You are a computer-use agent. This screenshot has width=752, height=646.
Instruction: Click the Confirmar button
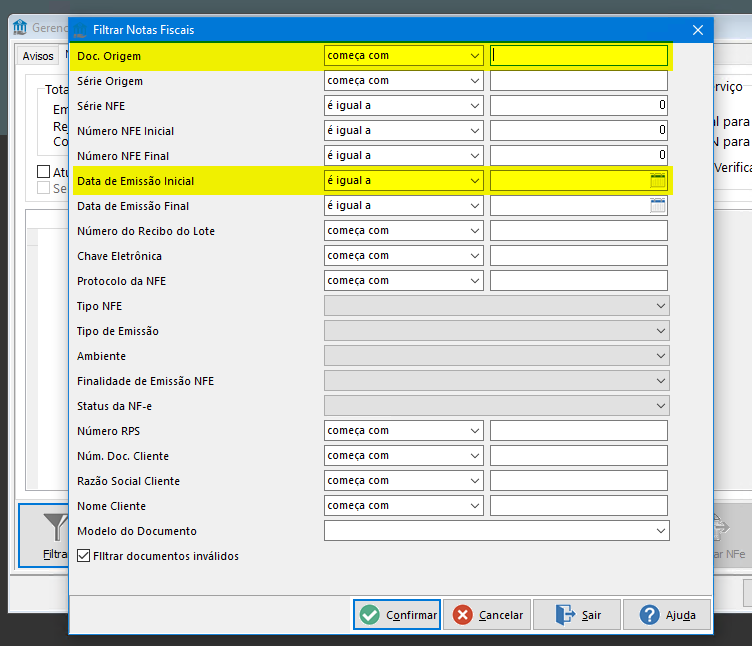click(397, 614)
